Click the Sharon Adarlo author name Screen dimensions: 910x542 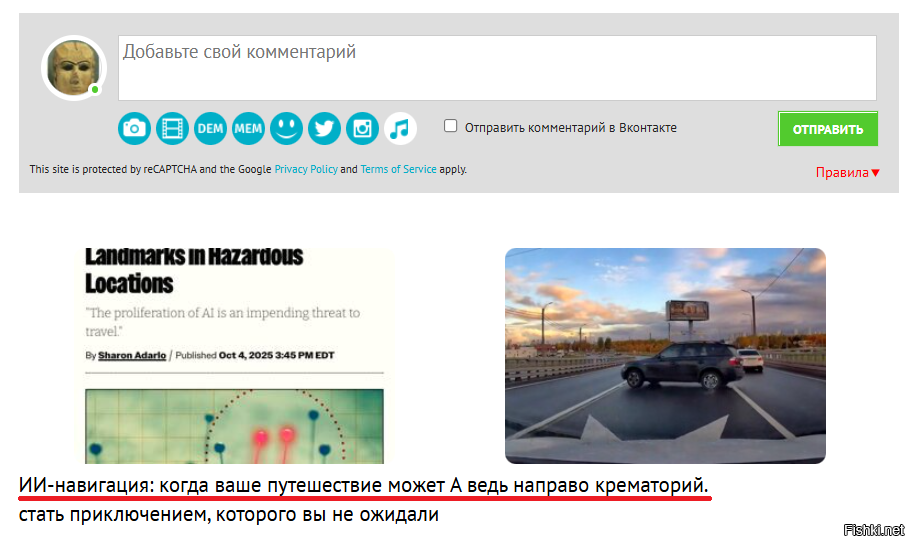coord(131,355)
